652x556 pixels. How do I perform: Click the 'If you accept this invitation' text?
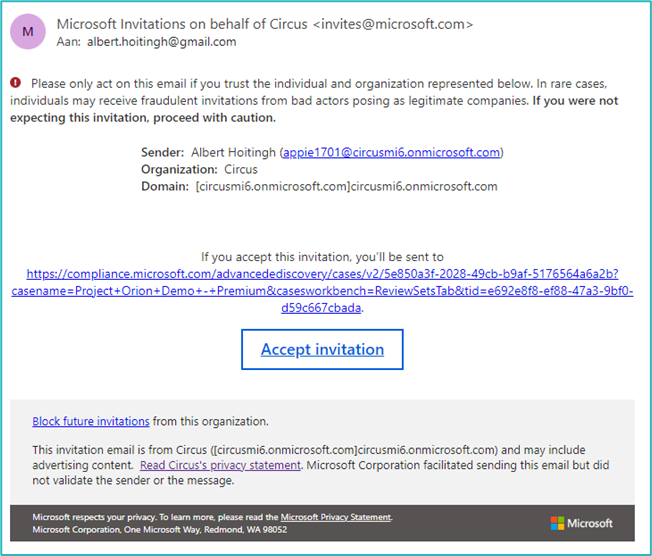[x=322, y=257]
